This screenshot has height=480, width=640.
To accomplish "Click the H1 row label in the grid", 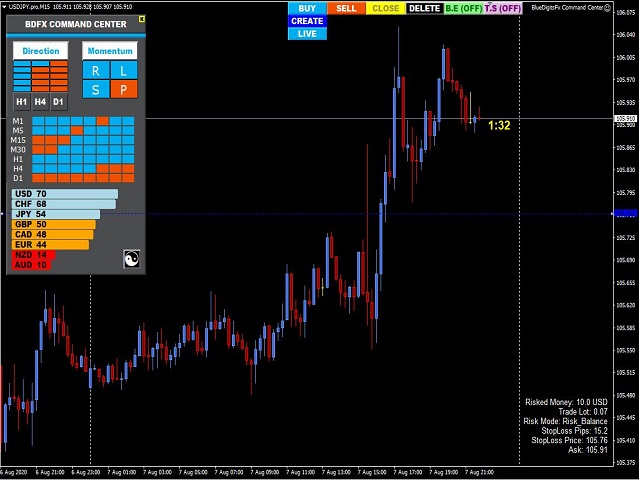I will [18, 159].
